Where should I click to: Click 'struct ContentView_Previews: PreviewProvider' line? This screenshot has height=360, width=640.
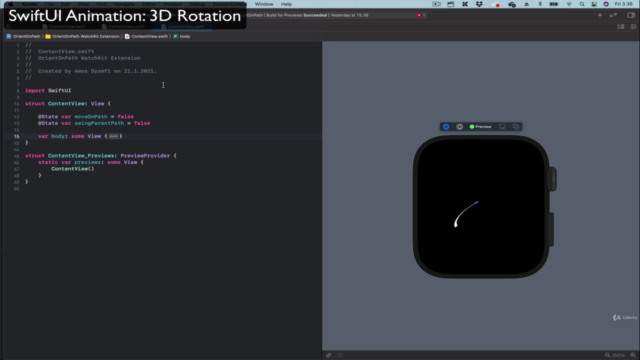(x=101, y=156)
